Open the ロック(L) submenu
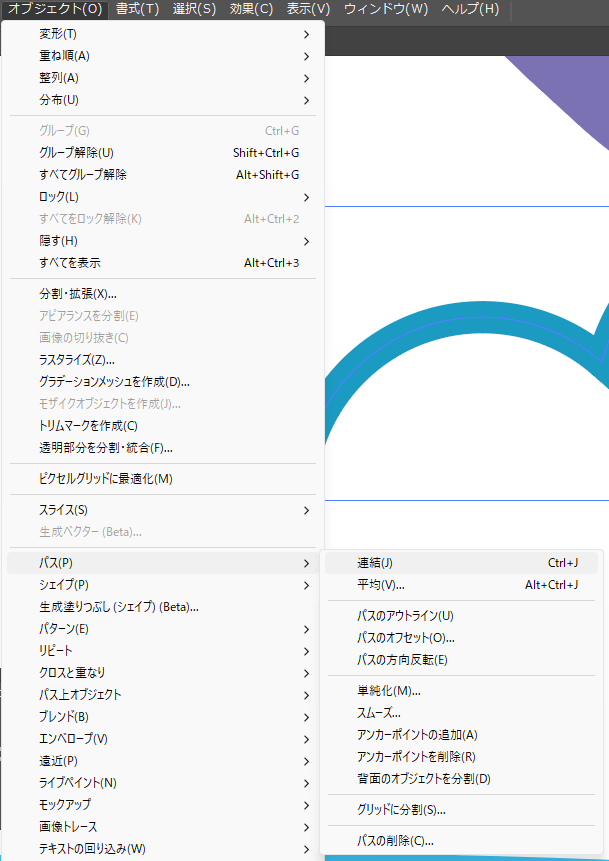This screenshot has width=609, height=861. click(x=59, y=197)
